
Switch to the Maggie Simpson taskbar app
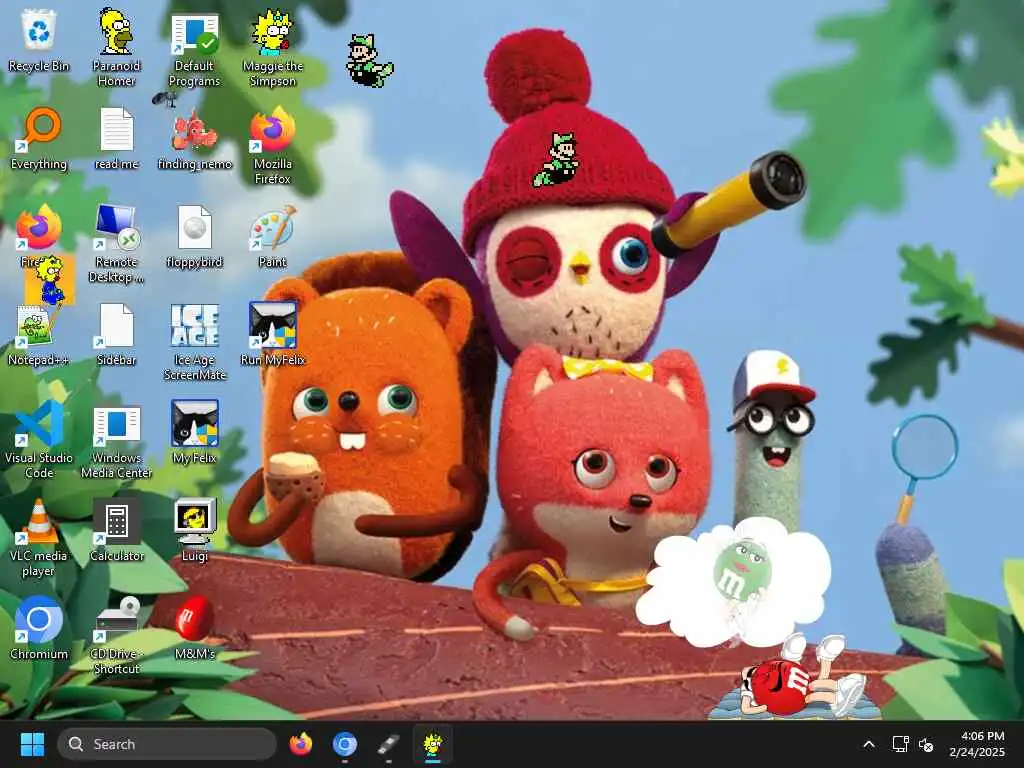pyautogui.click(x=432, y=745)
